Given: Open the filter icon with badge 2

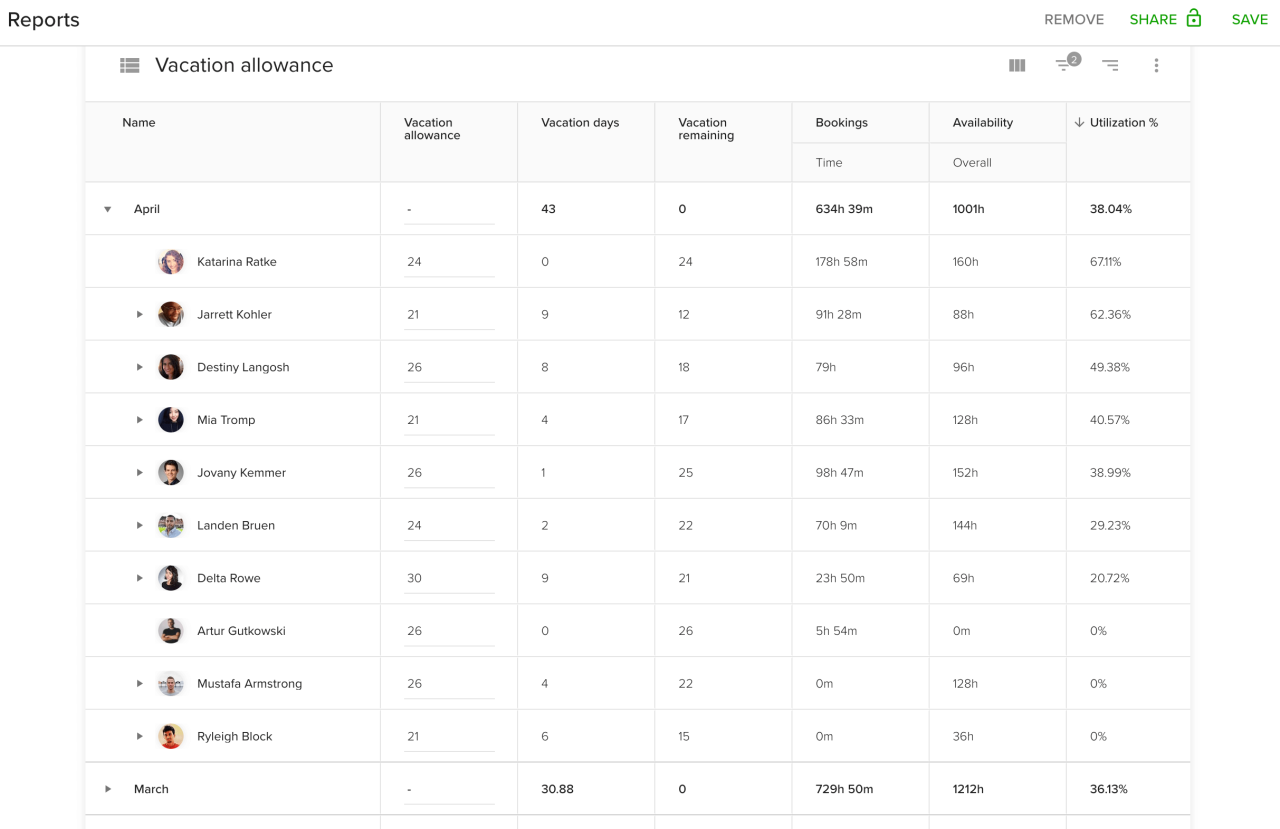Looking at the screenshot, I should [1065, 65].
